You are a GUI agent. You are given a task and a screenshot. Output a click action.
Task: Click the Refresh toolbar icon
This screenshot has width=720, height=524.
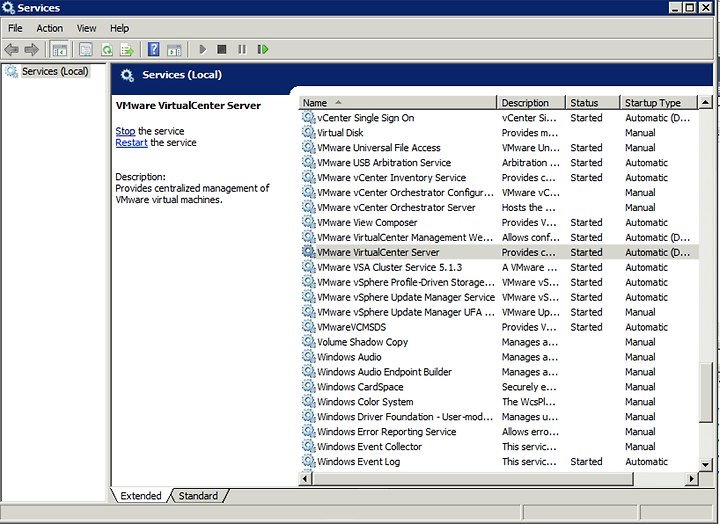(x=107, y=49)
